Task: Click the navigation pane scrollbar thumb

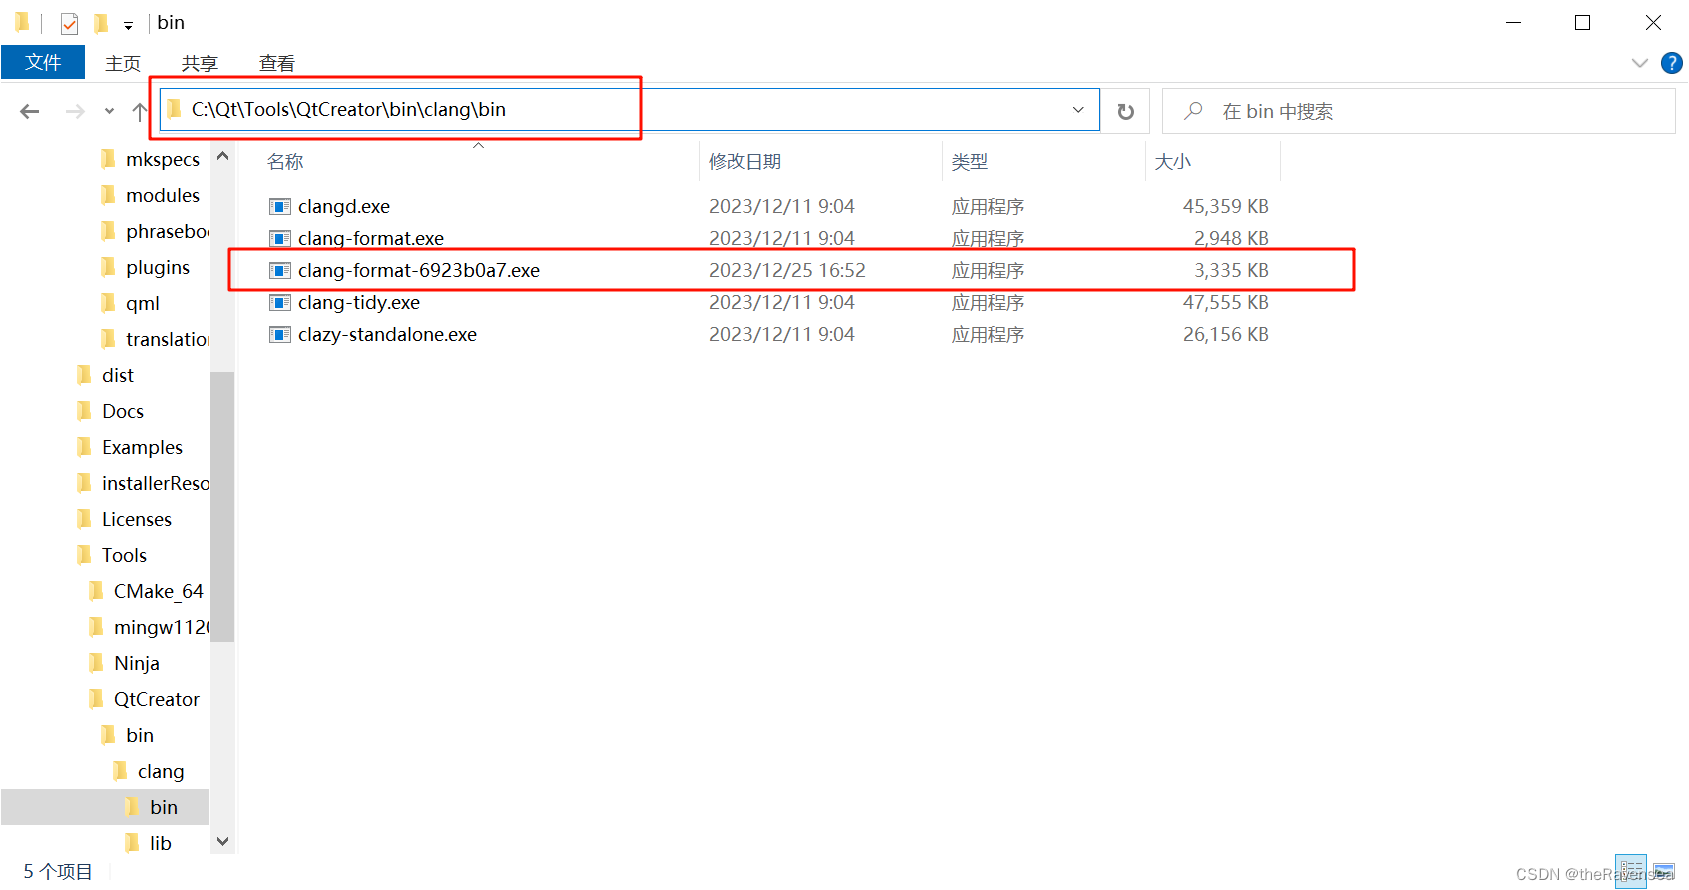Action: (222, 506)
